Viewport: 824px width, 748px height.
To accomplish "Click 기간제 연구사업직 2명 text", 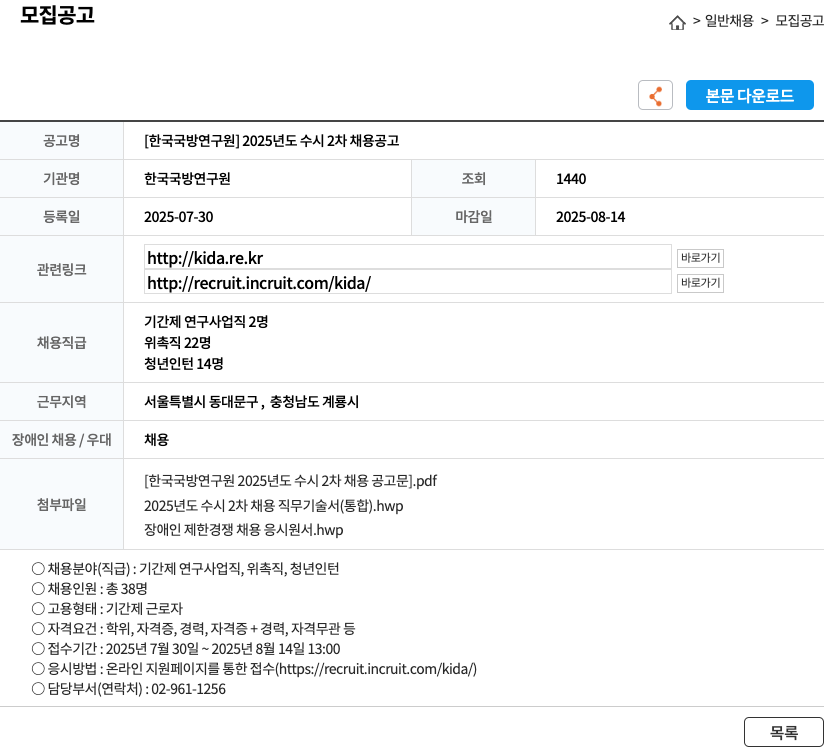I will 207,322.
